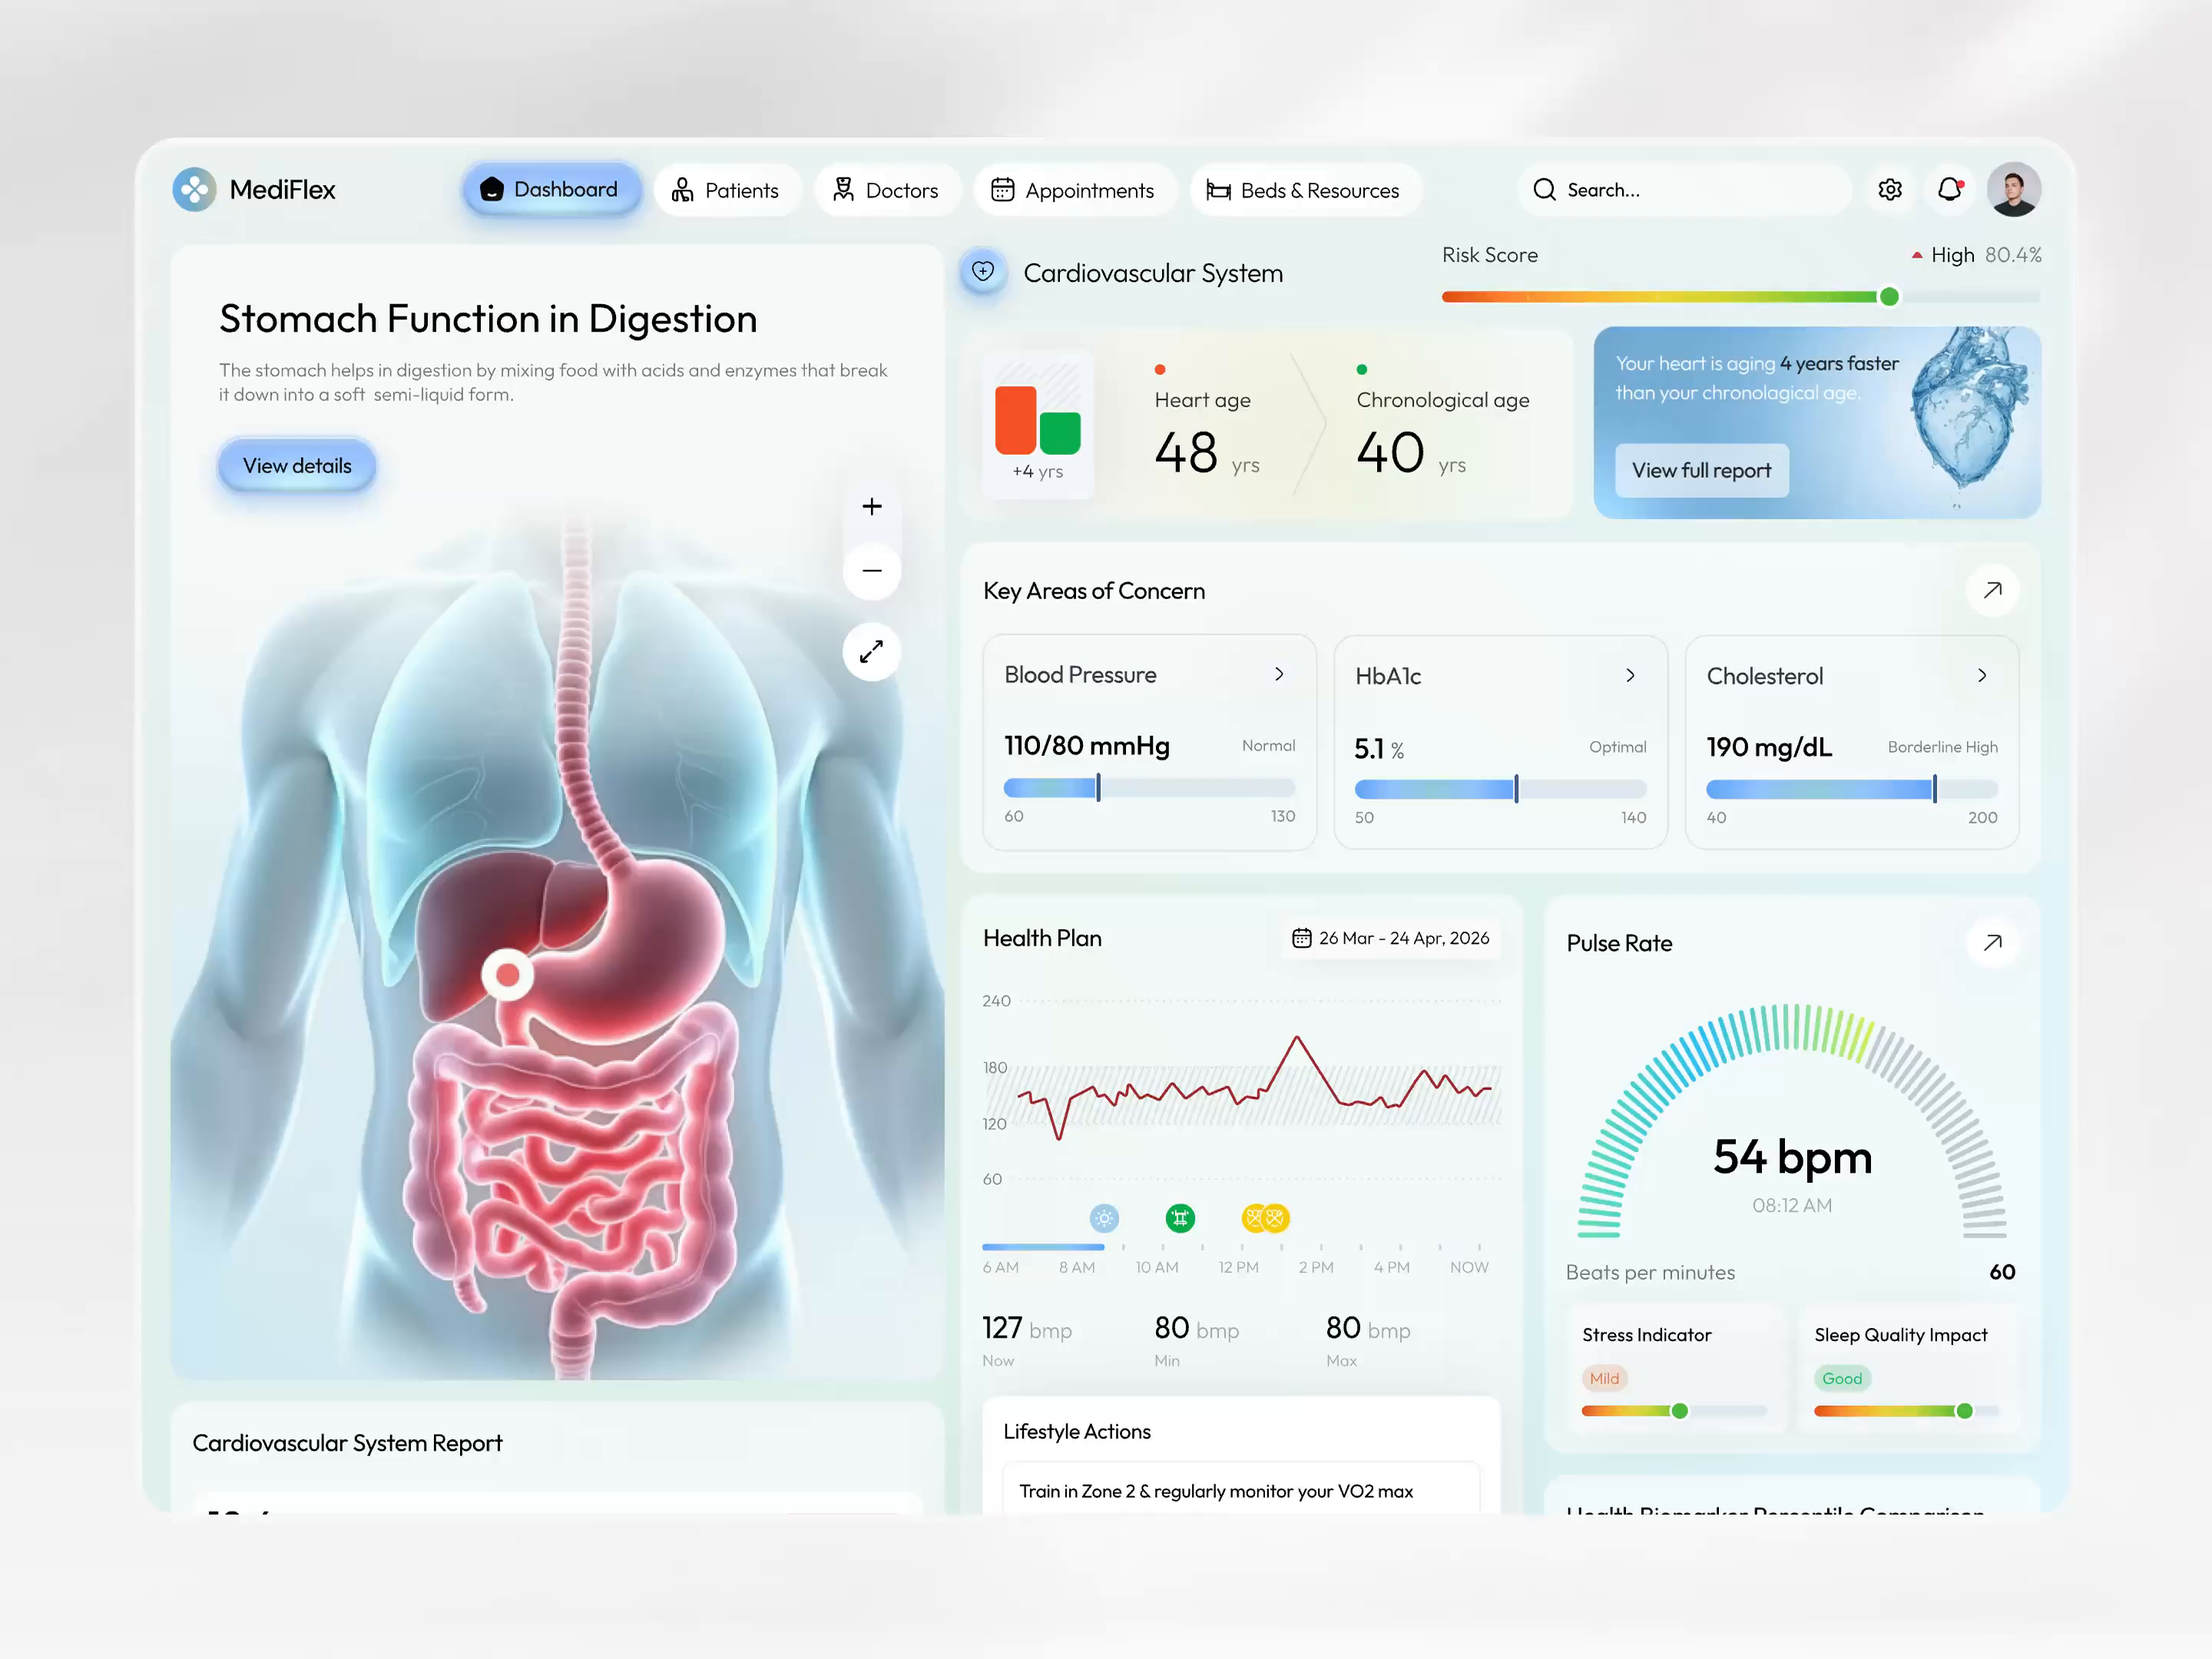Viewport: 2212px width, 1659px height.
Task: Click the "190 mg/dL" value
Action: [x=1769, y=747]
